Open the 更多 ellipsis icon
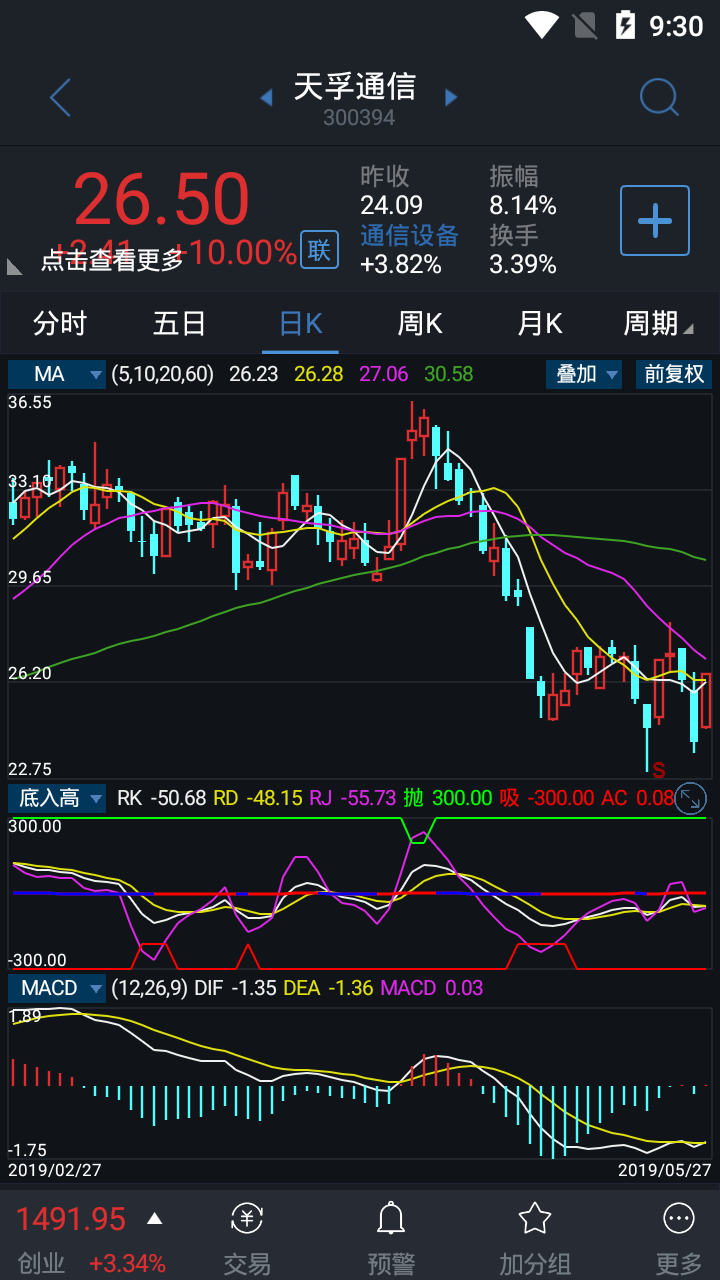The image size is (720, 1280). 679,1218
